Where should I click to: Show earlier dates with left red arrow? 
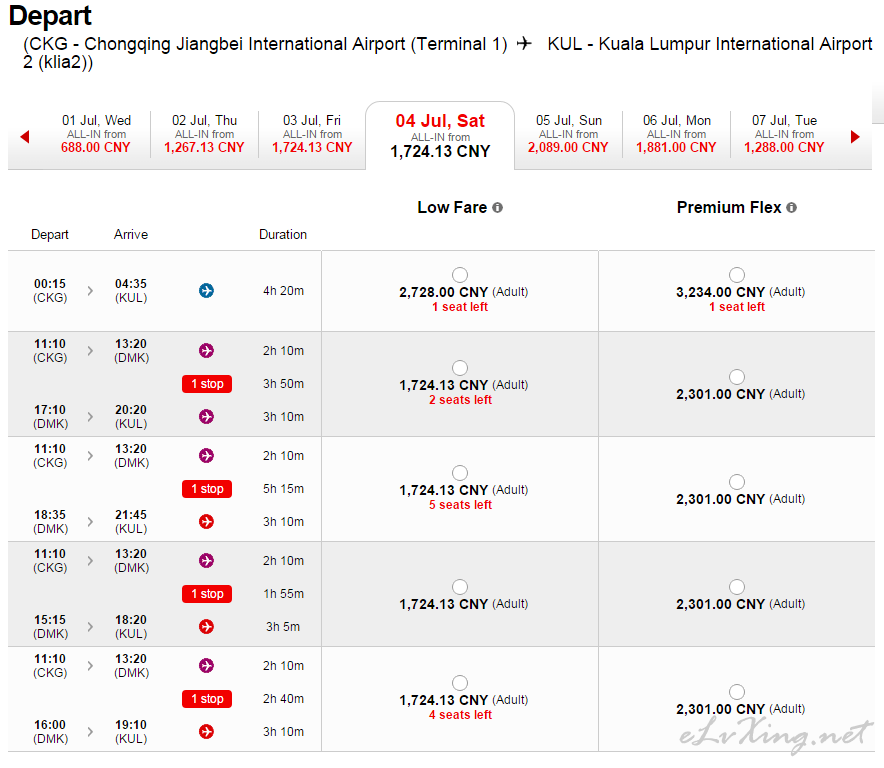(24, 136)
